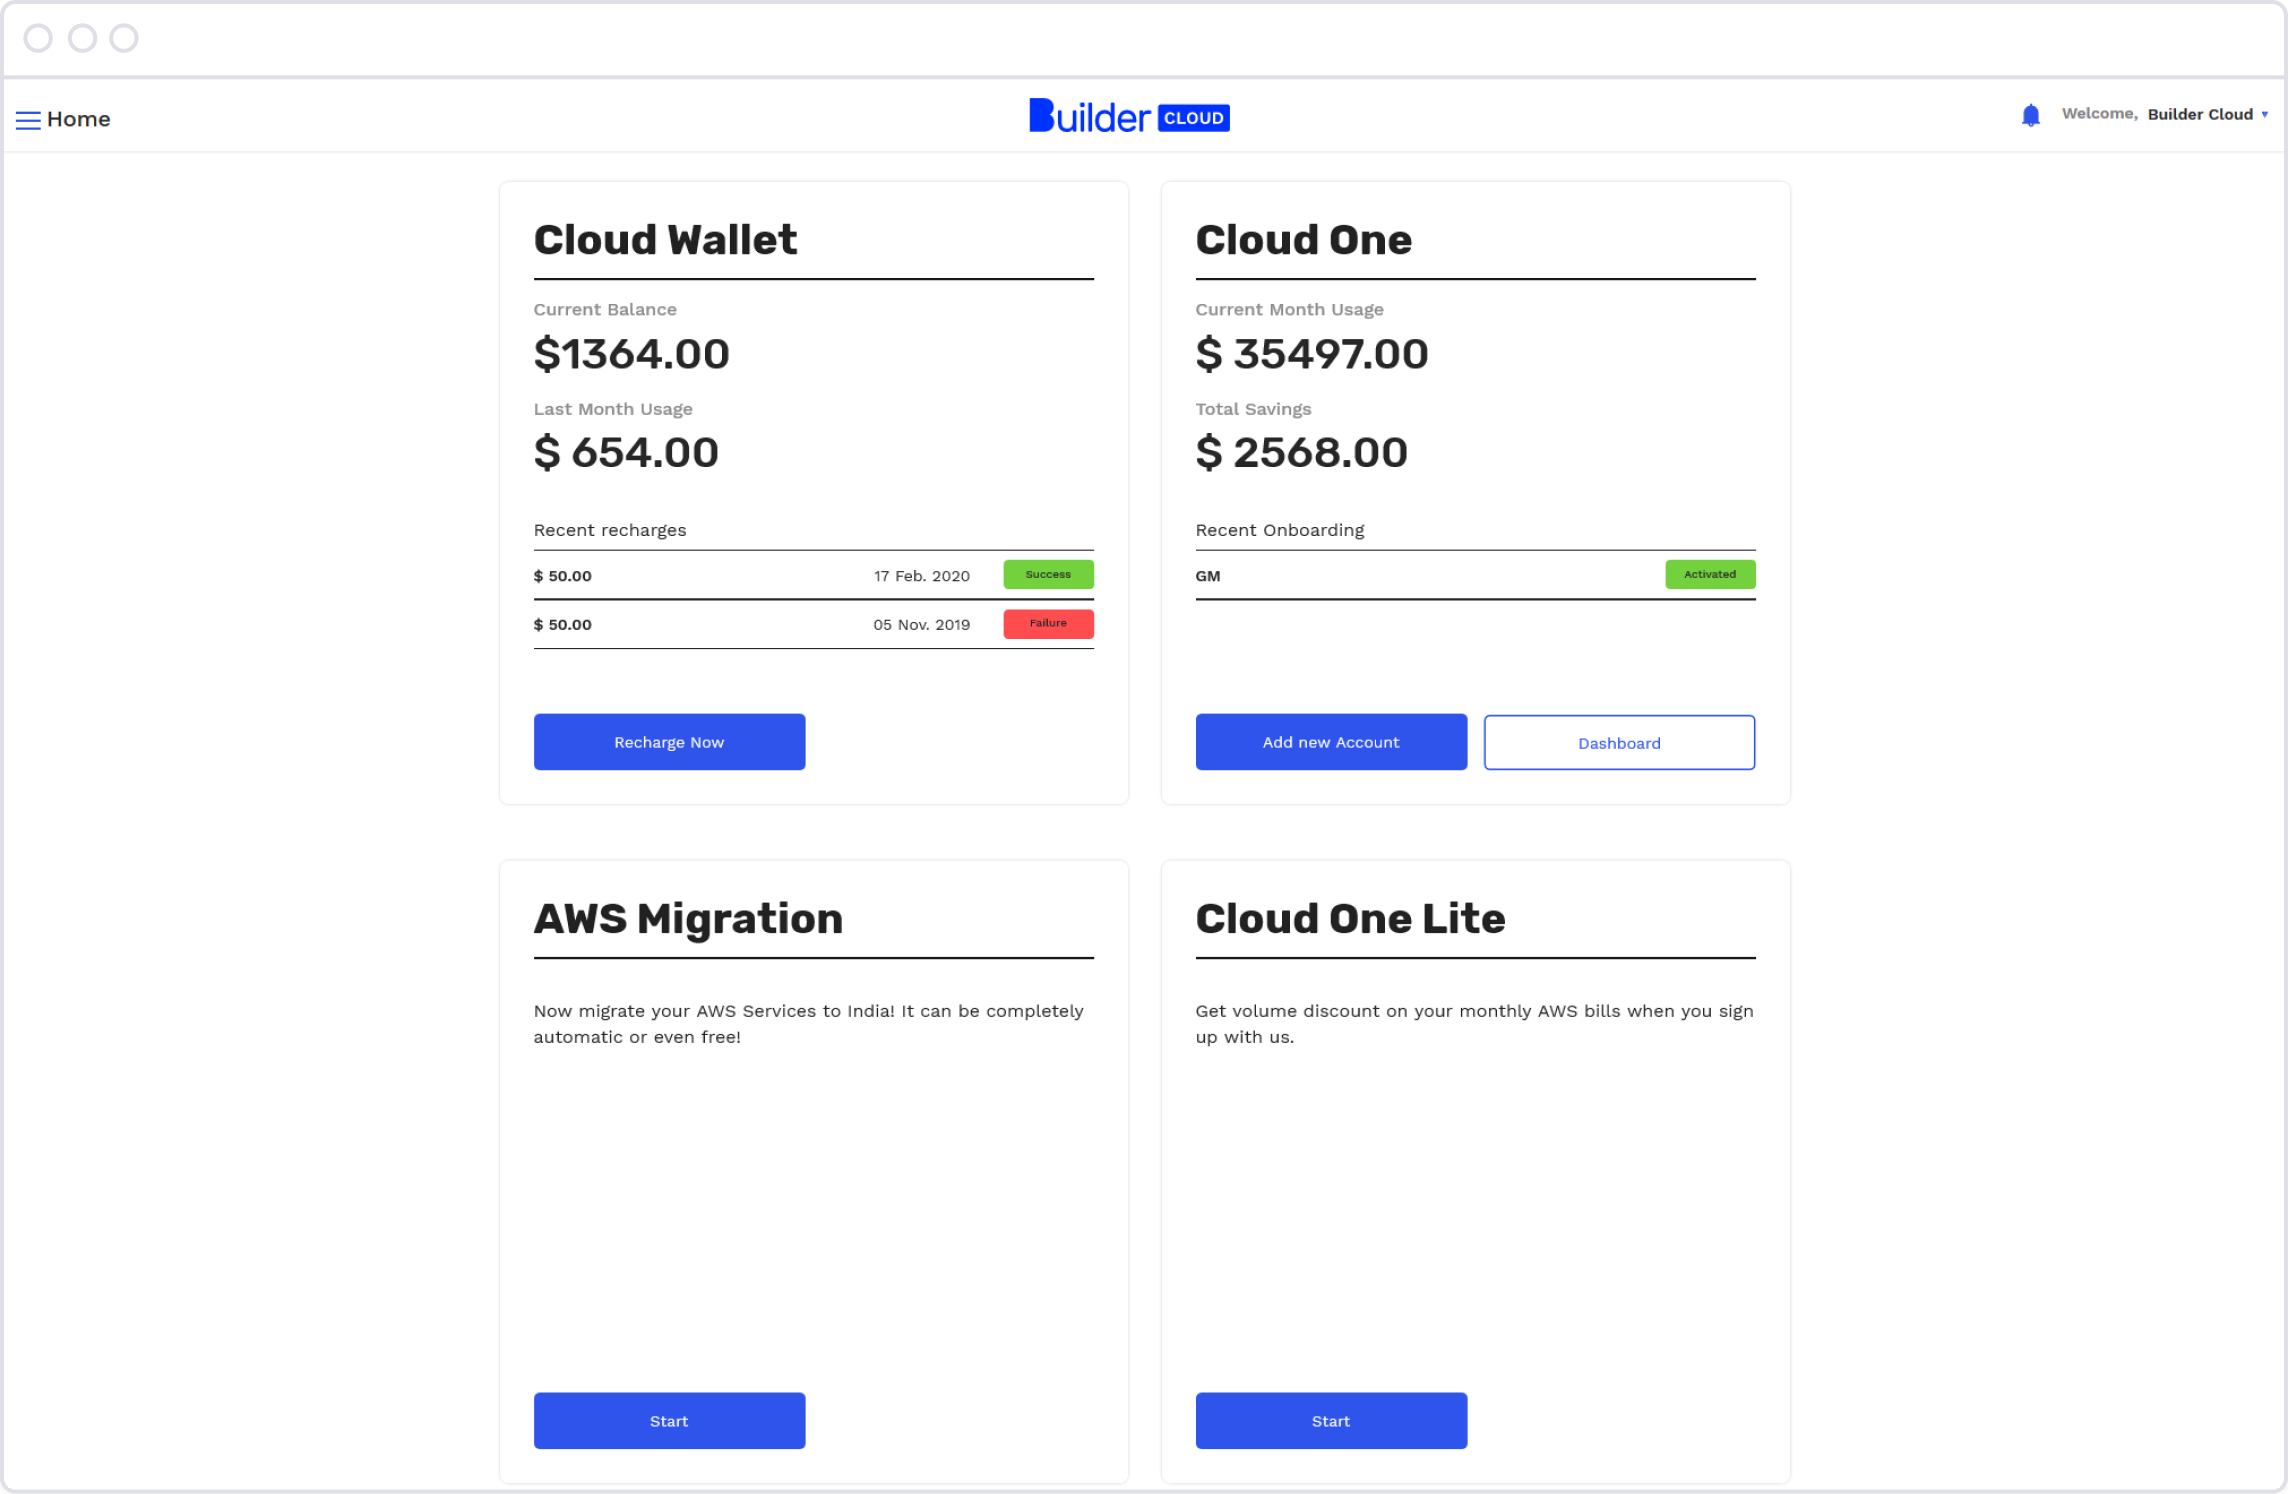Click the Success status badge
The width and height of the screenshot is (2288, 1494).
point(1048,574)
